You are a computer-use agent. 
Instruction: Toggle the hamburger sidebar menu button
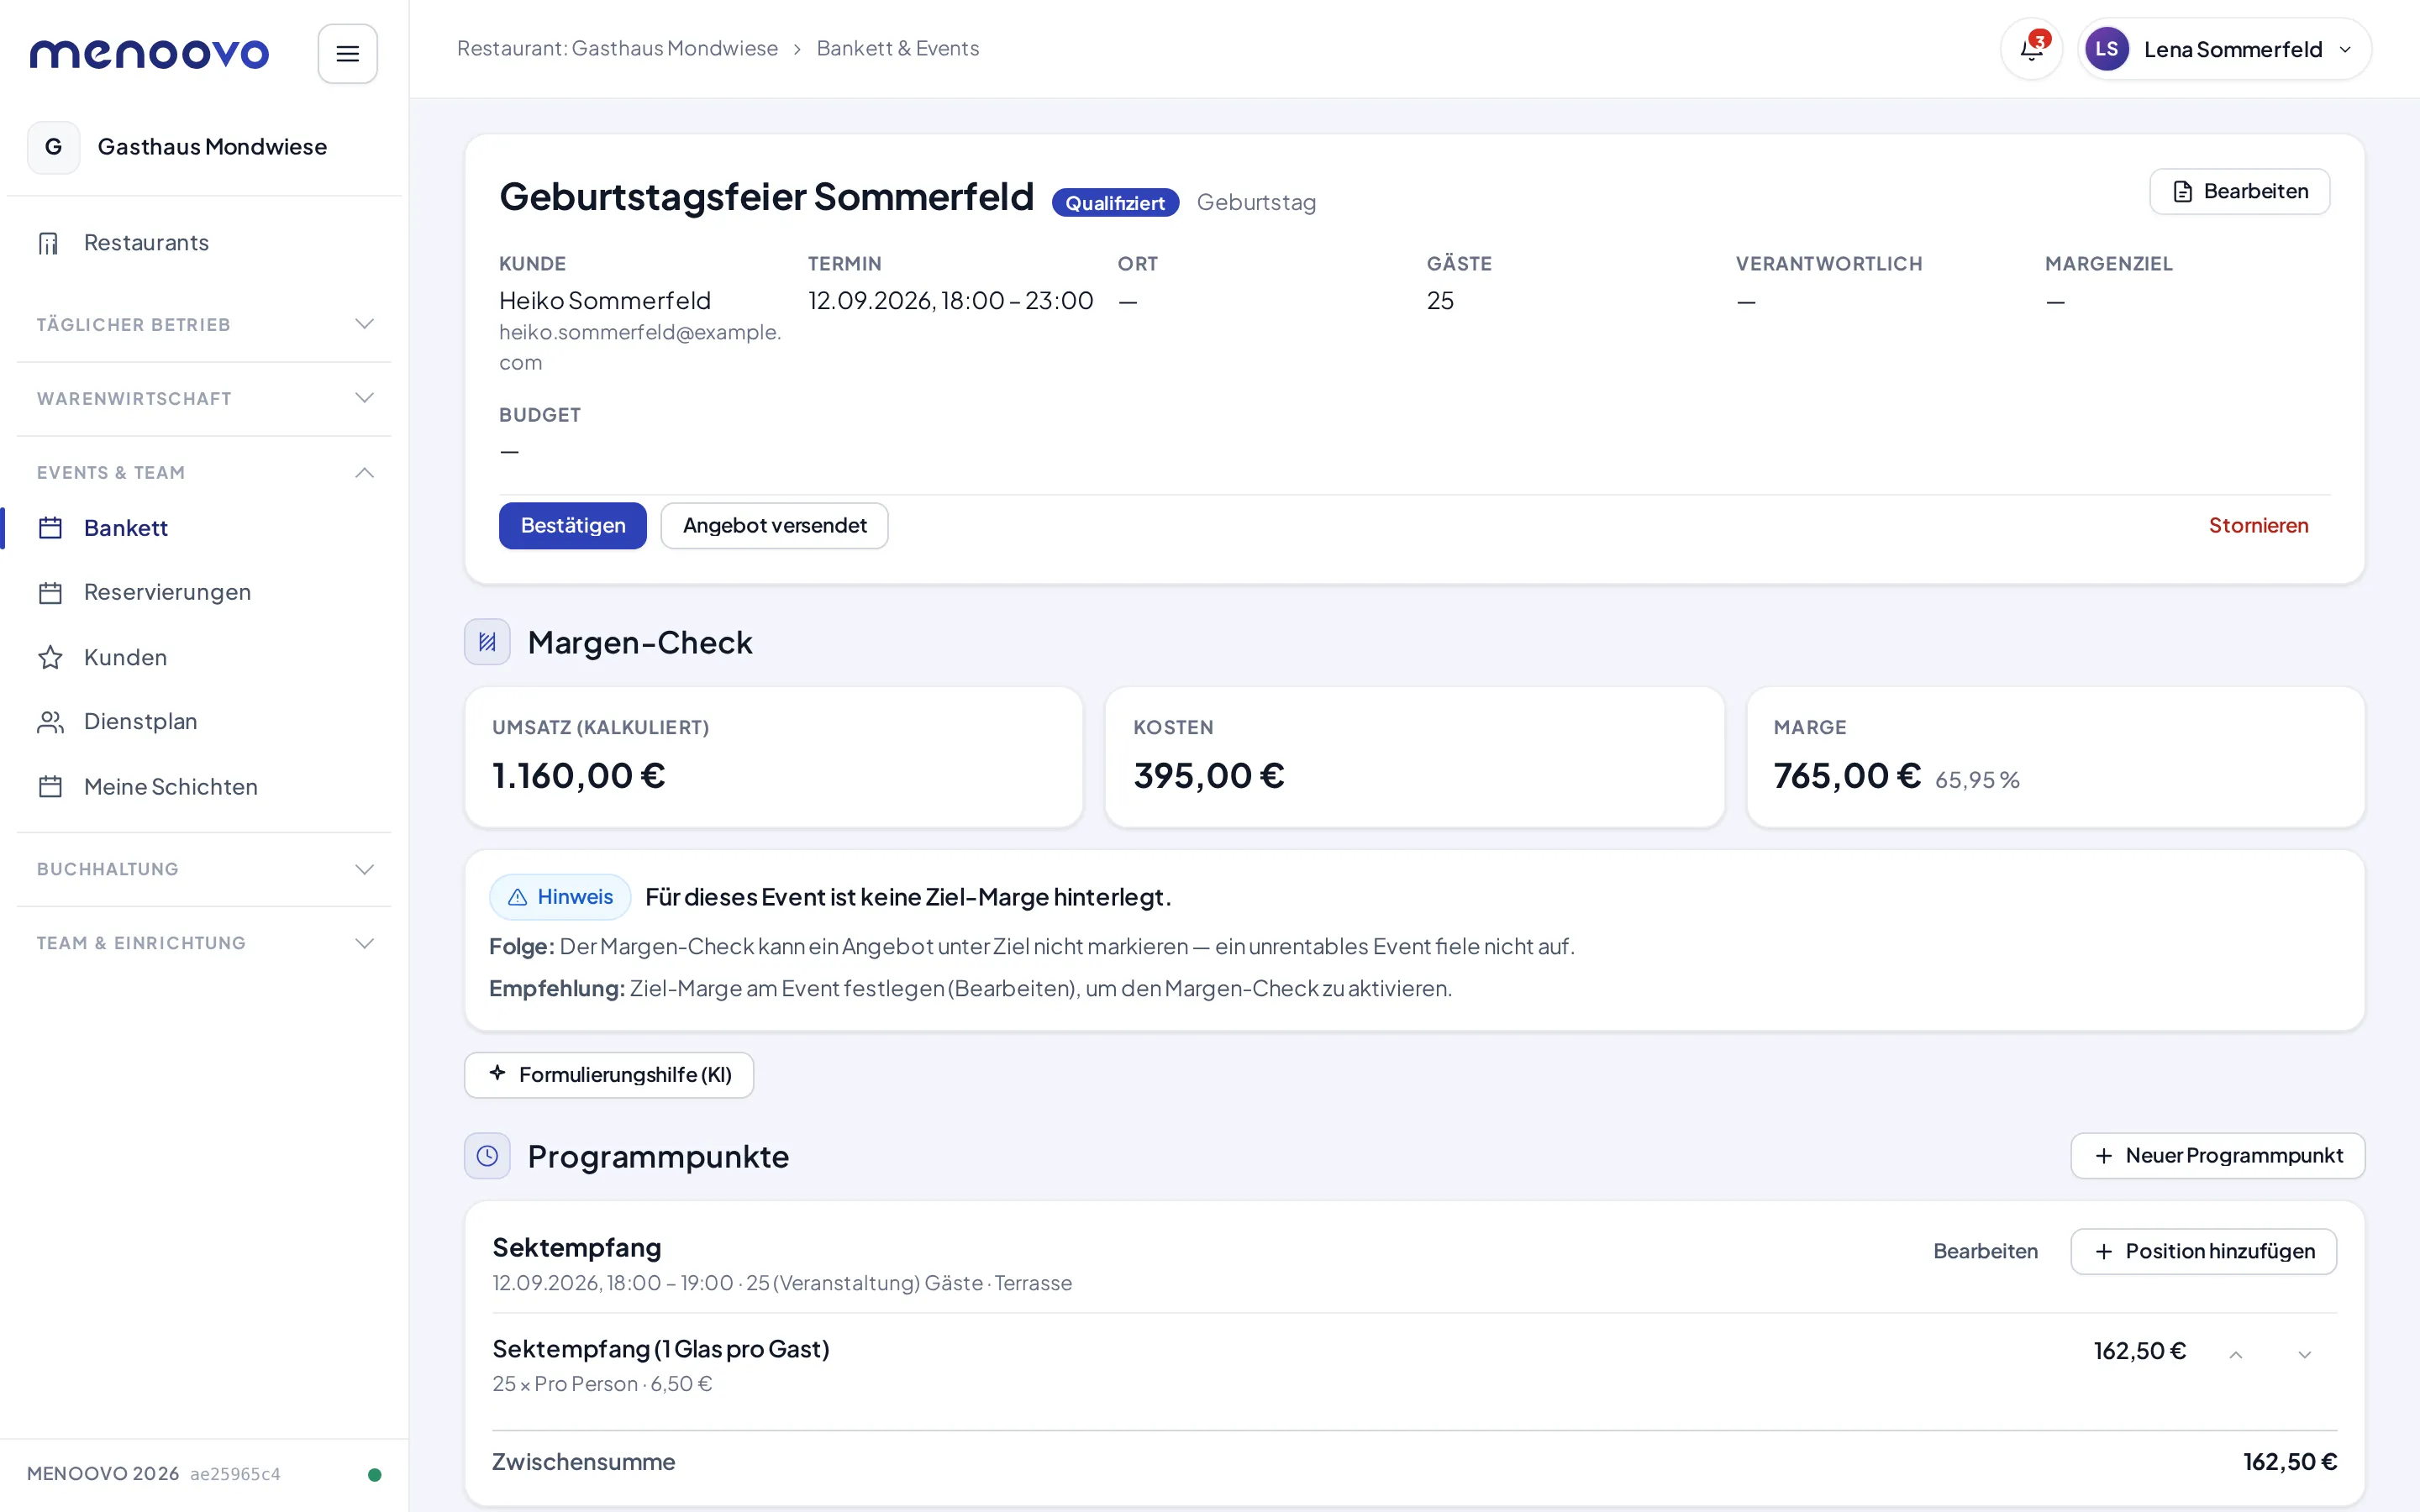[x=347, y=54]
